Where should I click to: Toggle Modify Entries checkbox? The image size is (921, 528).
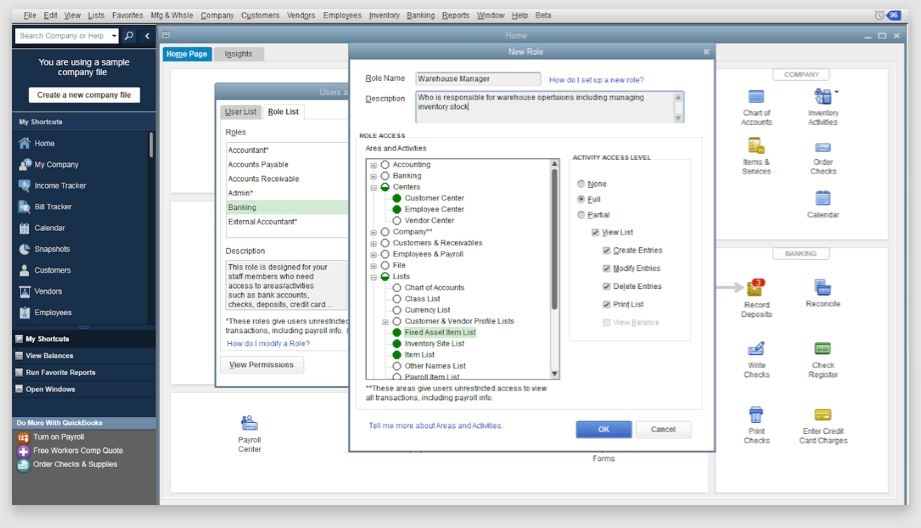[x=606, y=268]
